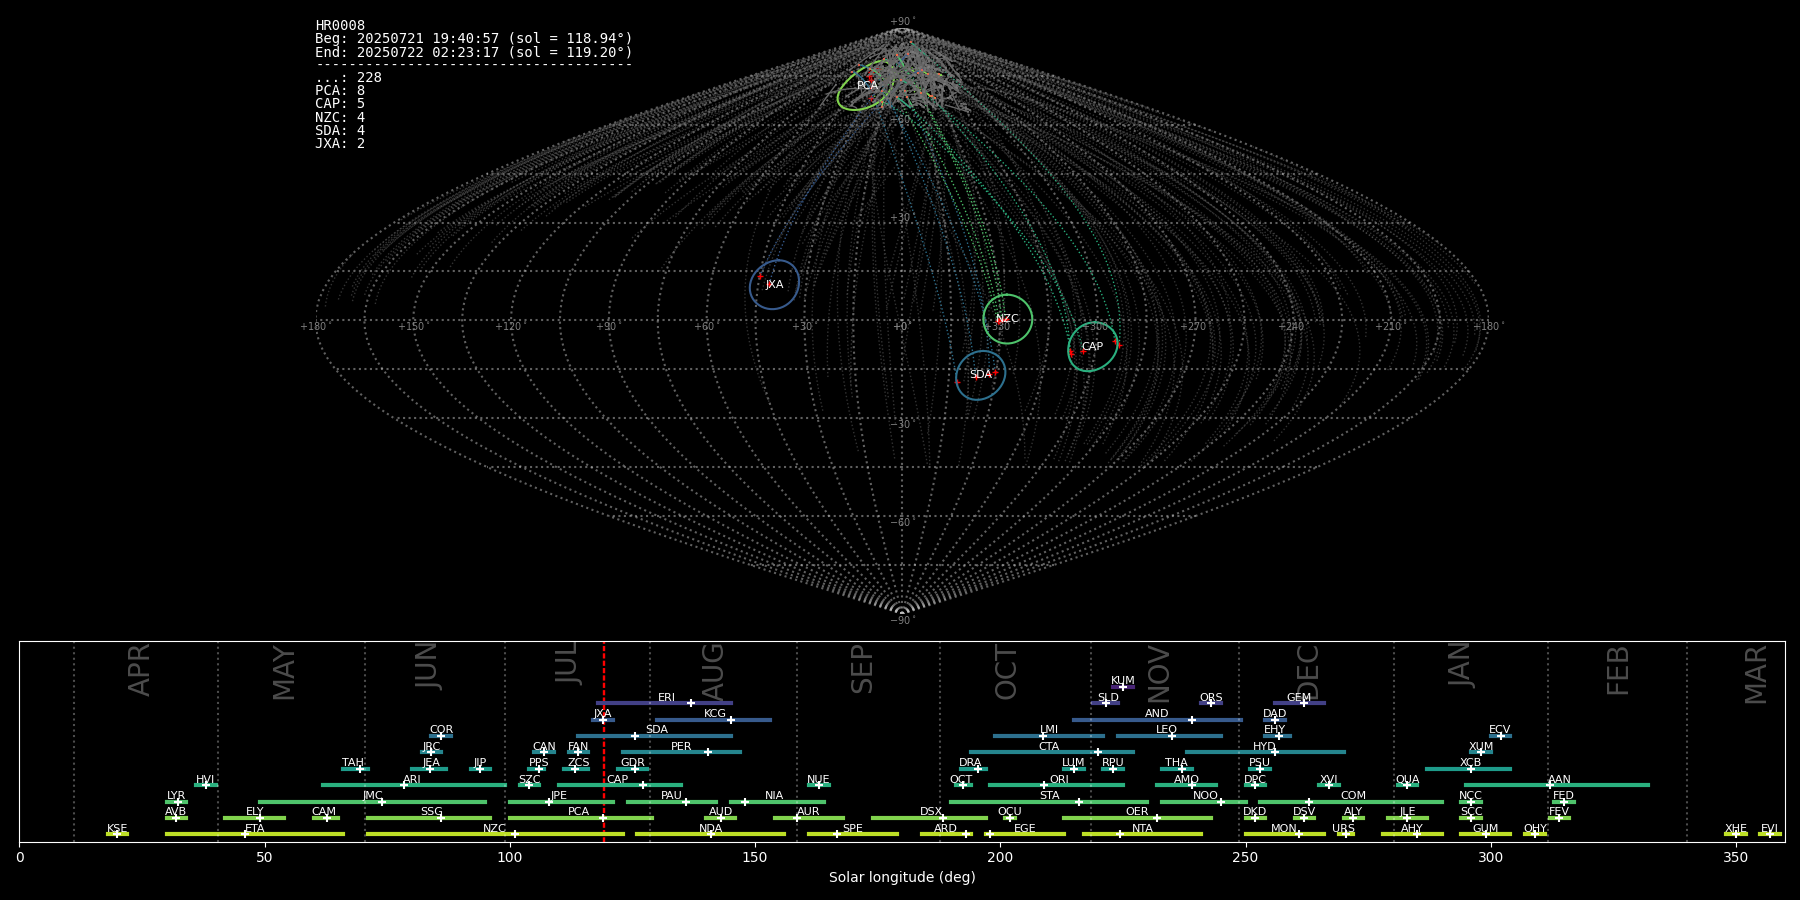Click the OCT month label in timeline
1800x900 pixels.
[1007, 672]
